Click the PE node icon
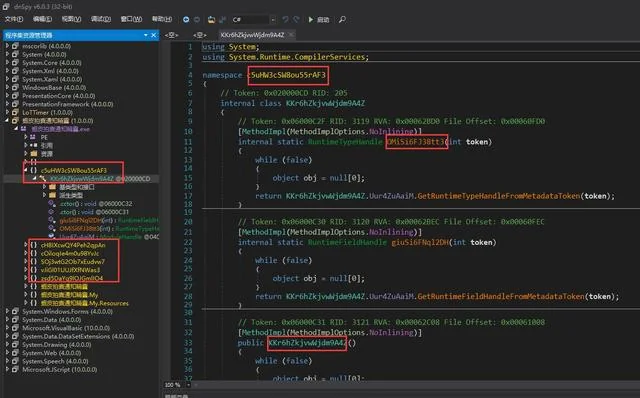Image resolution: width=640 pixels, height=398 pixels. 33,137
